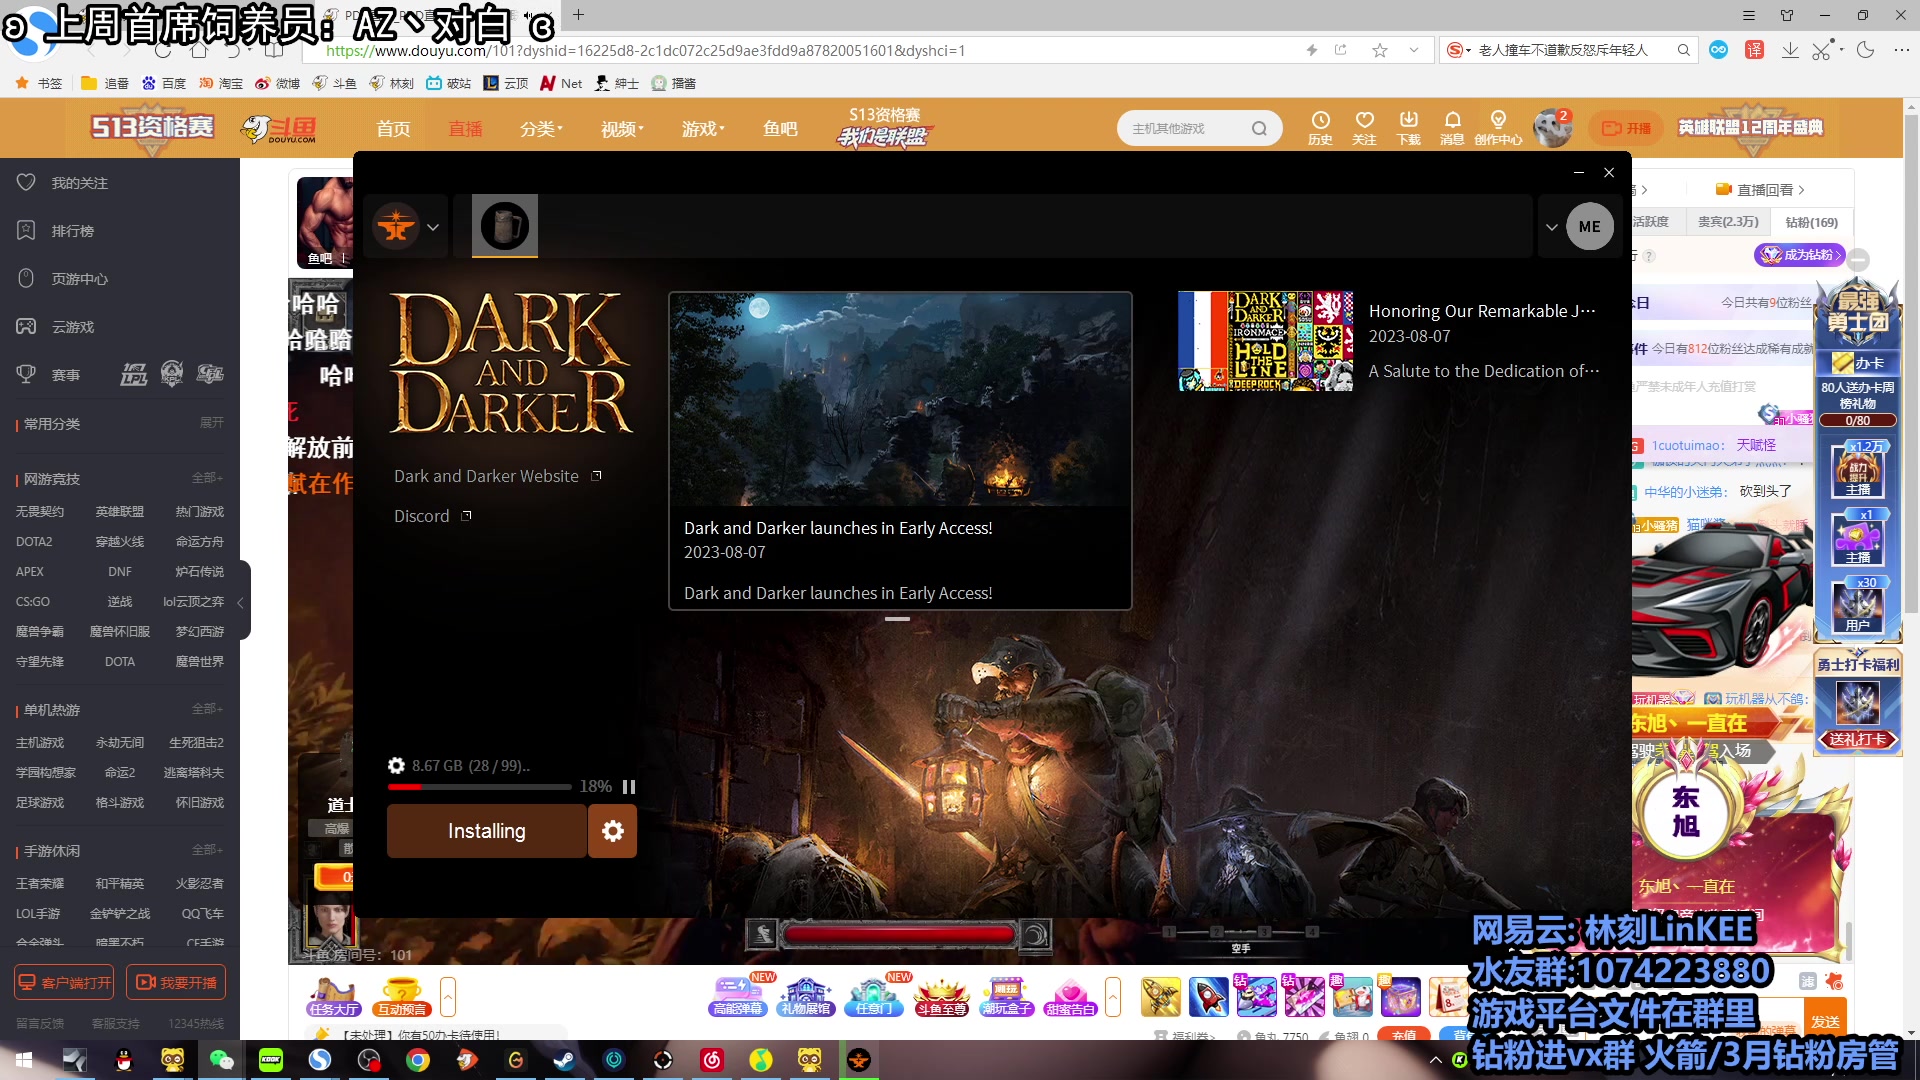
Task: Open the Early Access launch news card
Action: (x=900, y=451)
